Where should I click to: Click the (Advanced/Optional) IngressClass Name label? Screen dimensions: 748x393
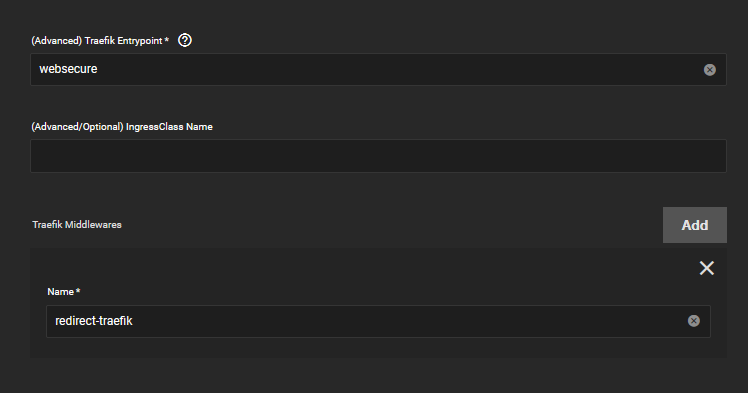[122, 127]
